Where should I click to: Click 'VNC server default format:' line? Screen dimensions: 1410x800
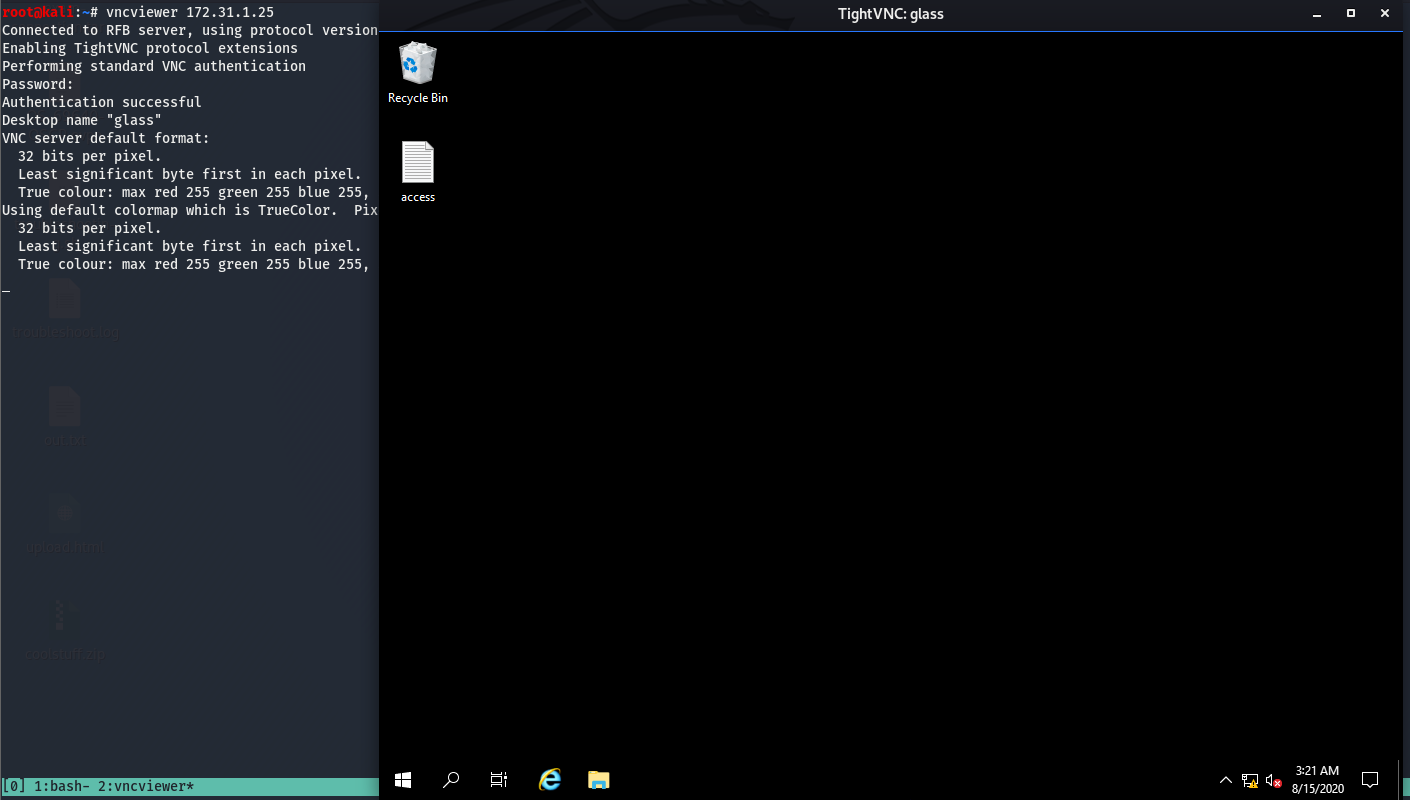[106, 138]
